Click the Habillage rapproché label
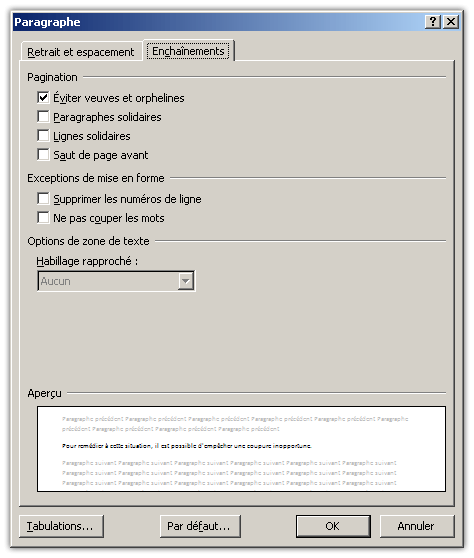 (87, 261)
